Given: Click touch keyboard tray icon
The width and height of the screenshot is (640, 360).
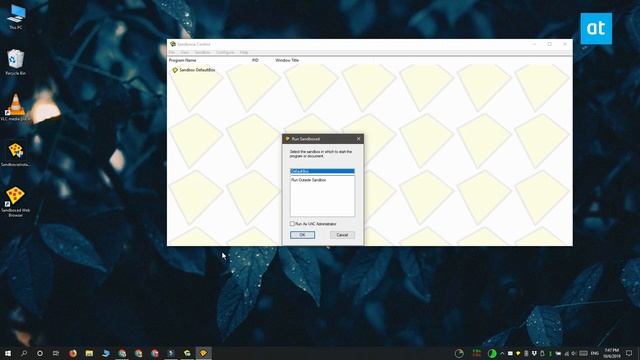Looking at the screenshot, I should pyautogui.click(x=583, y=353).
